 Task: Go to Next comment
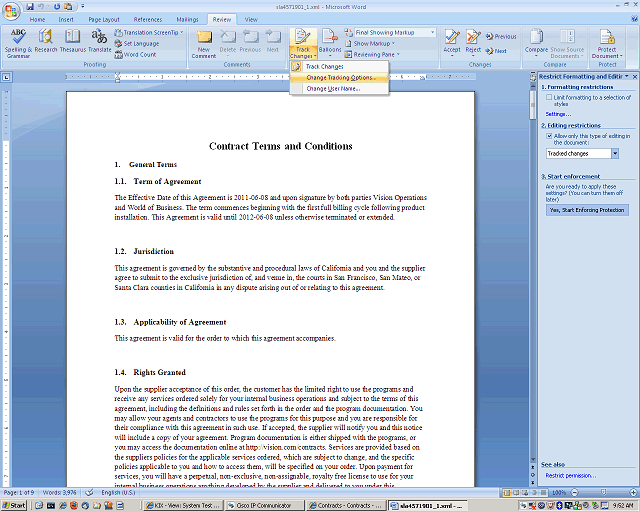click(x=273, y=41)
